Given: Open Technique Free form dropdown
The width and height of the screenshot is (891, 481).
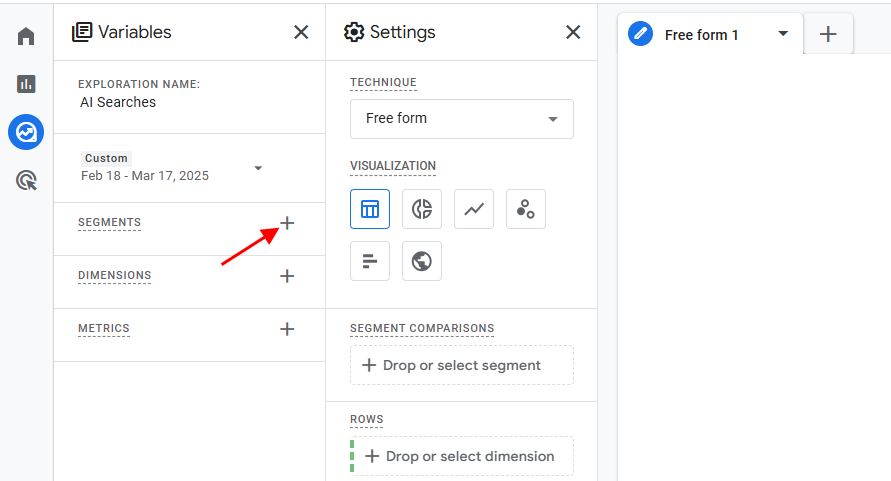Looking at the screenshot, I should [x=461, y=119].
